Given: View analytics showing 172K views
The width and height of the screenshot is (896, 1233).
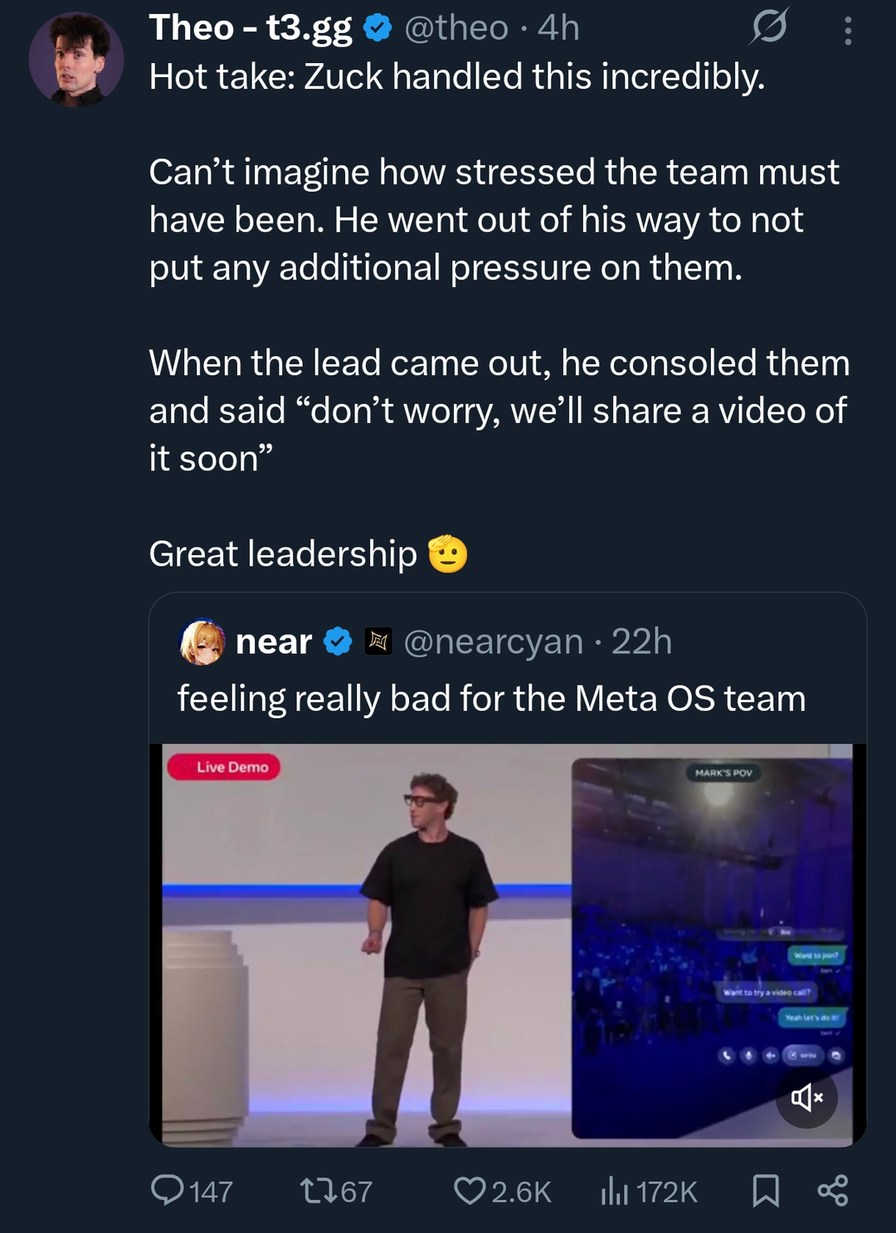Looking at the screenshot, I should point(612,1189).
